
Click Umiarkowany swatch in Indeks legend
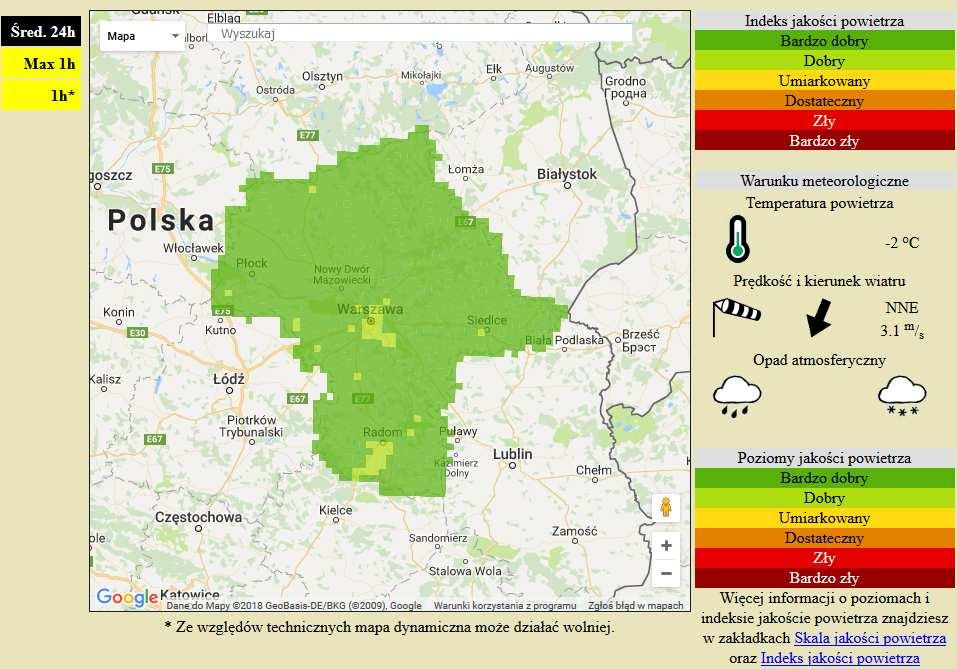(825, 81)
